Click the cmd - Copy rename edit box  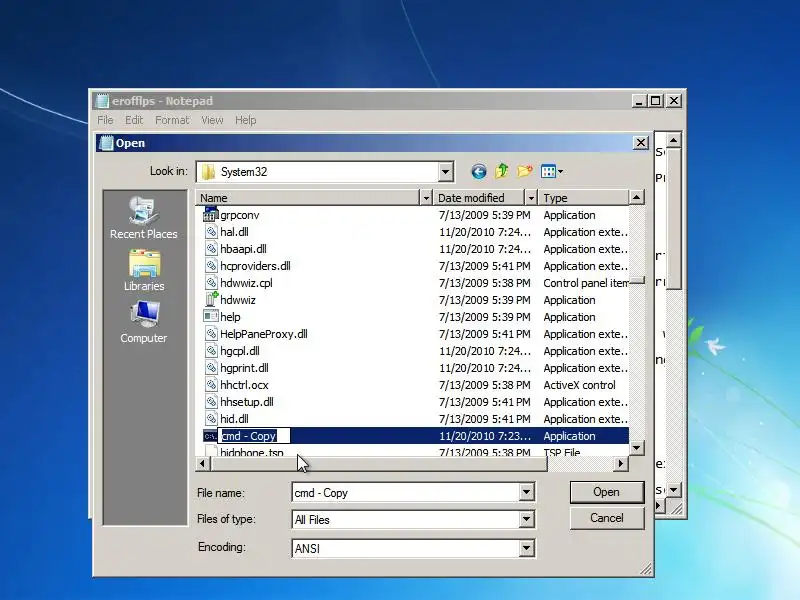(x=254, y=436)
